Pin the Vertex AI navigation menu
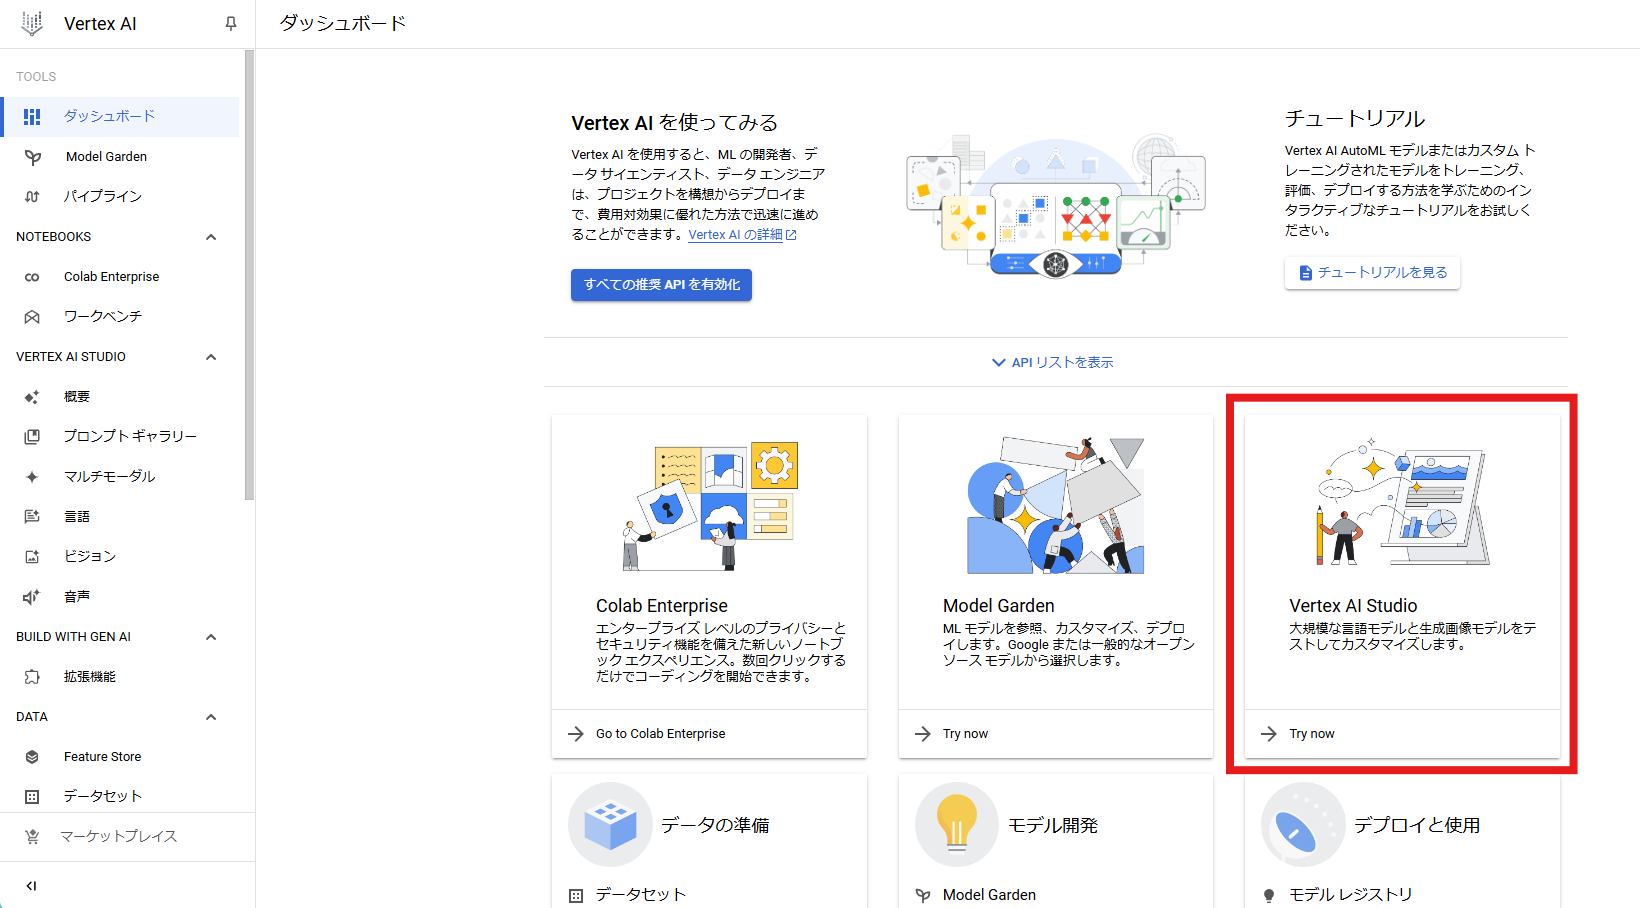Viewport: 1640px width, 908px height. click(231, 24)
